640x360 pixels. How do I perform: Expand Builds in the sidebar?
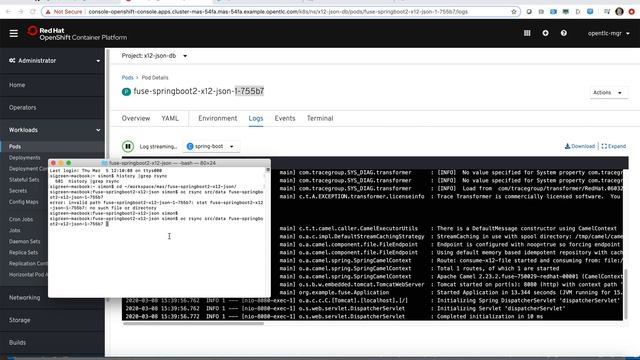[17, 342]
